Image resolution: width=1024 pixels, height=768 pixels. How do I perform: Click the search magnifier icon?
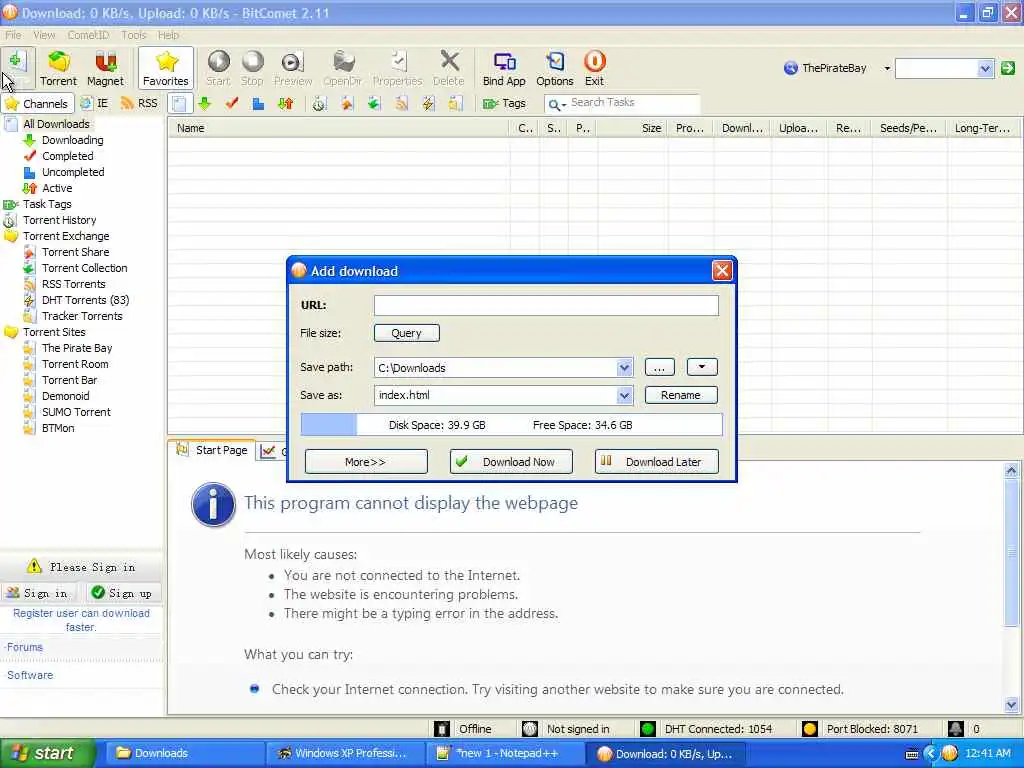coord(554,104)
